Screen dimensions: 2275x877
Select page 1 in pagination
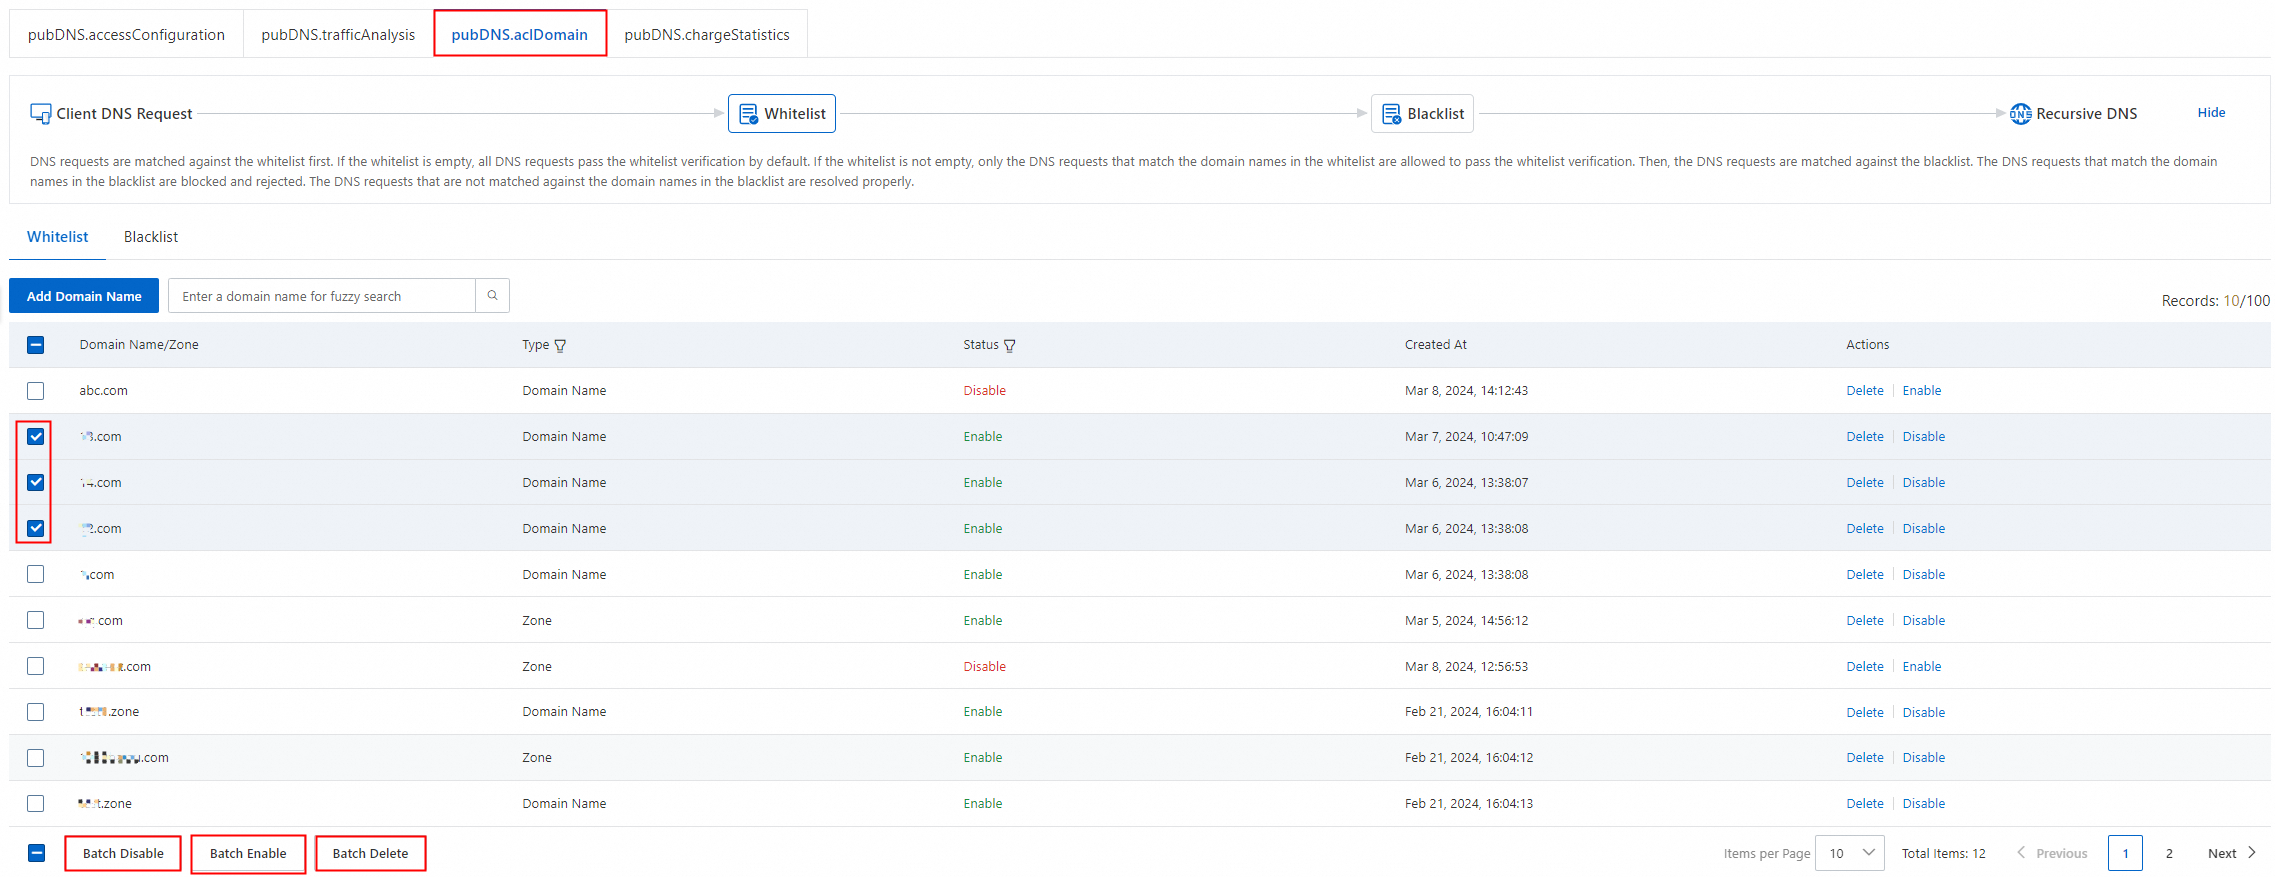pyautogui.click(x=2125, y=853)
